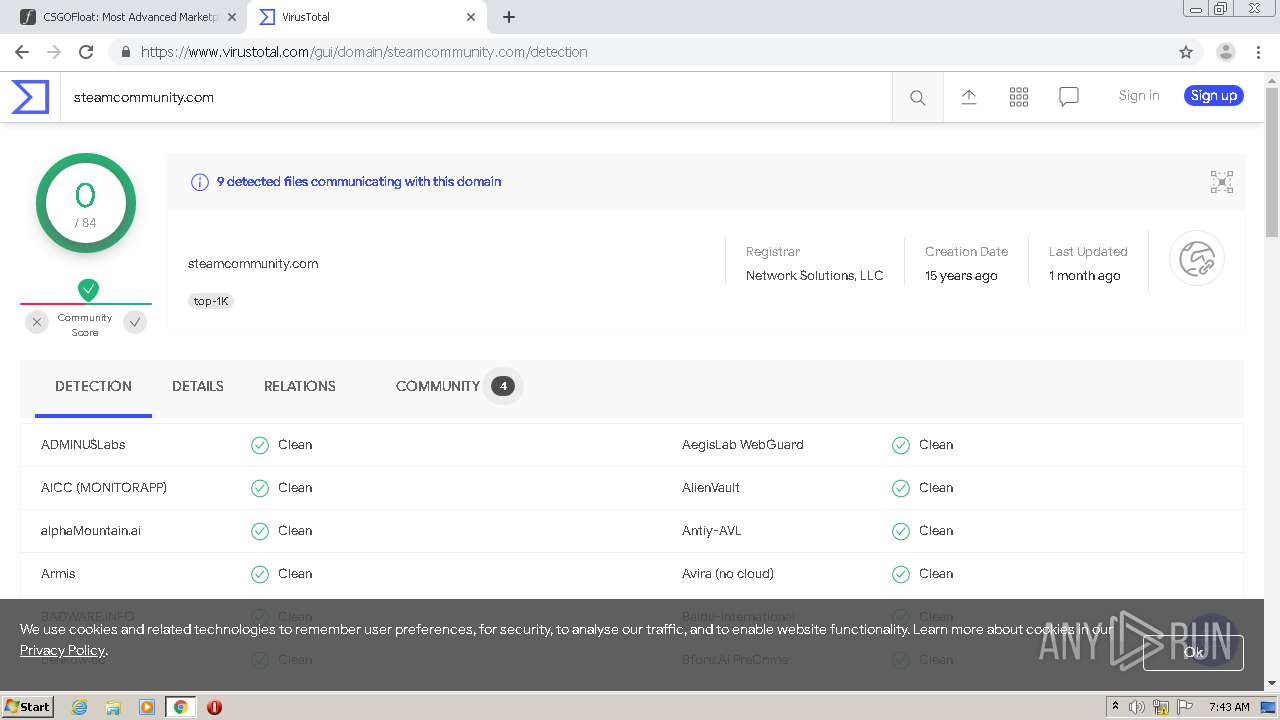Click the green community score shield icon
The image size is (1280, 720).
tap(88, 290)
